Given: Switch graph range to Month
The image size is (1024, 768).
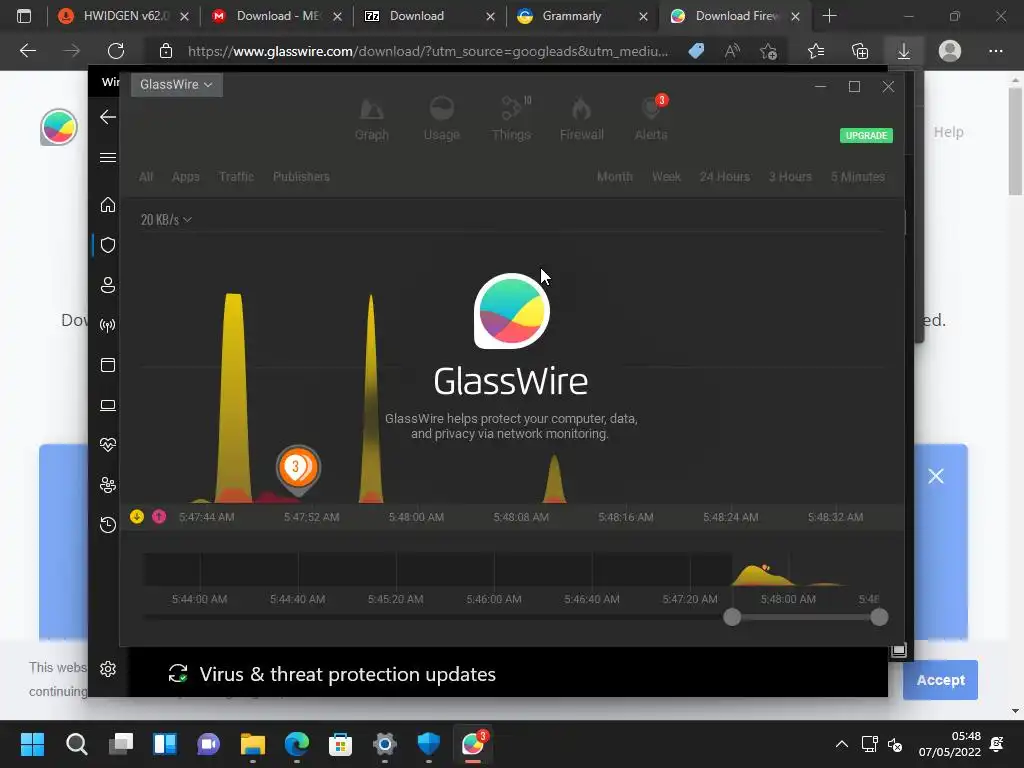Looking at the screenshot, I should 615,176.
